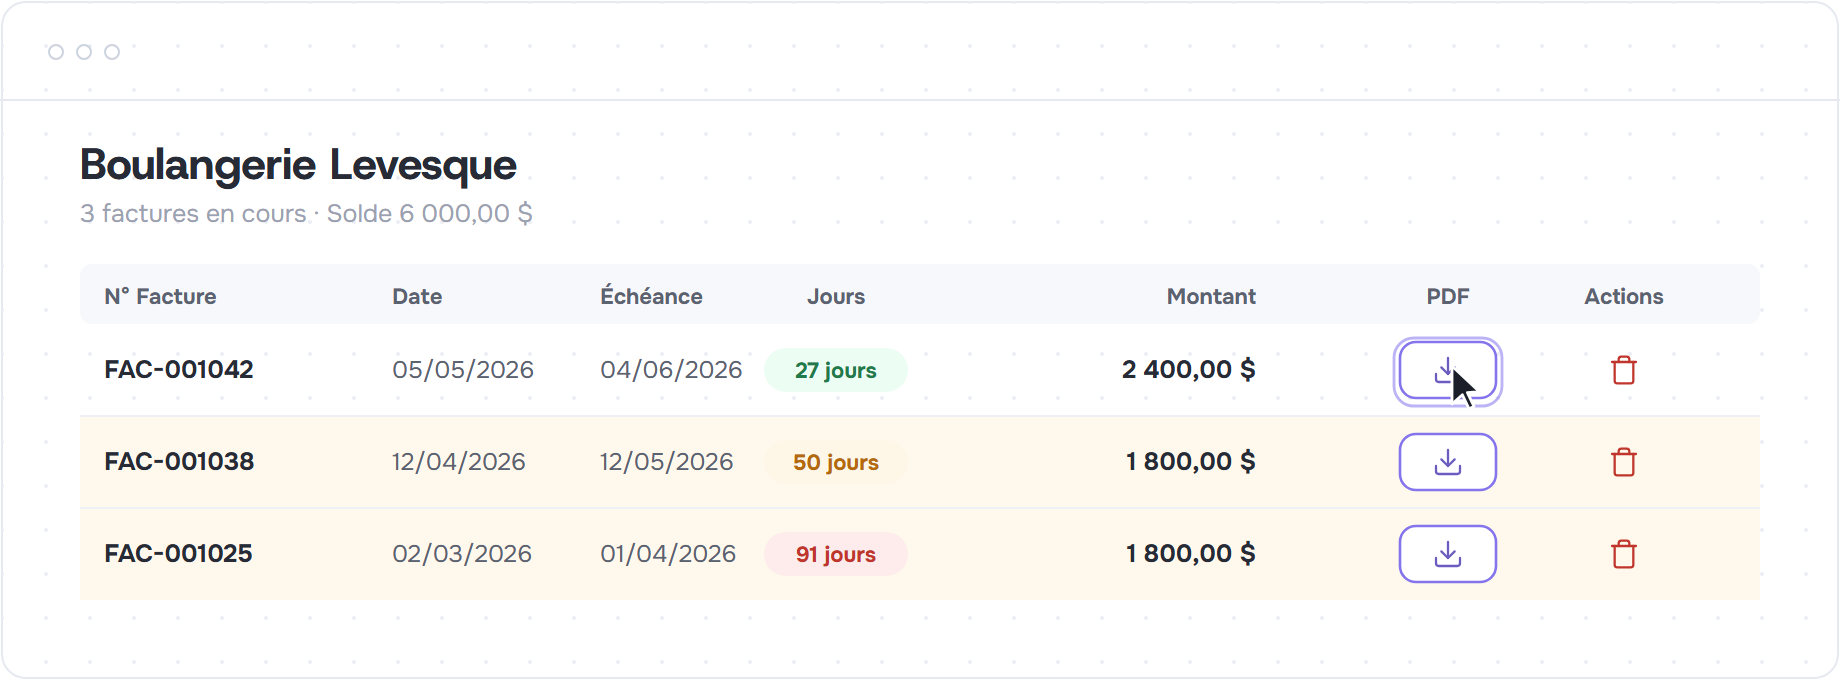
Task: Select invoice number FAC-001042
Action: [x=179, y=370]
